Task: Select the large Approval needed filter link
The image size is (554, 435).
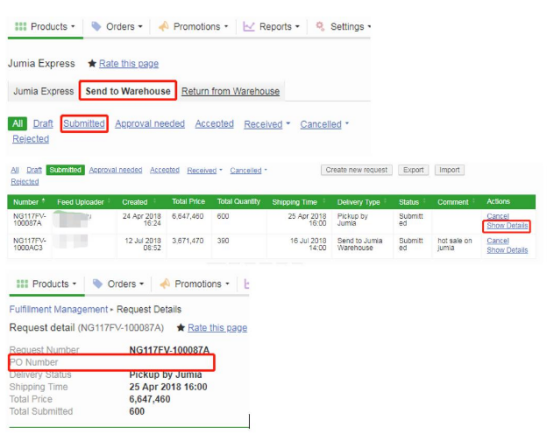Action: point(150,124)
